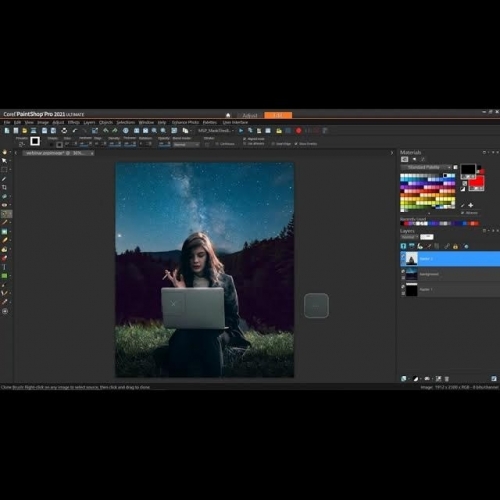Open the layer blend mode Normal dropdown

pos(409,237)
